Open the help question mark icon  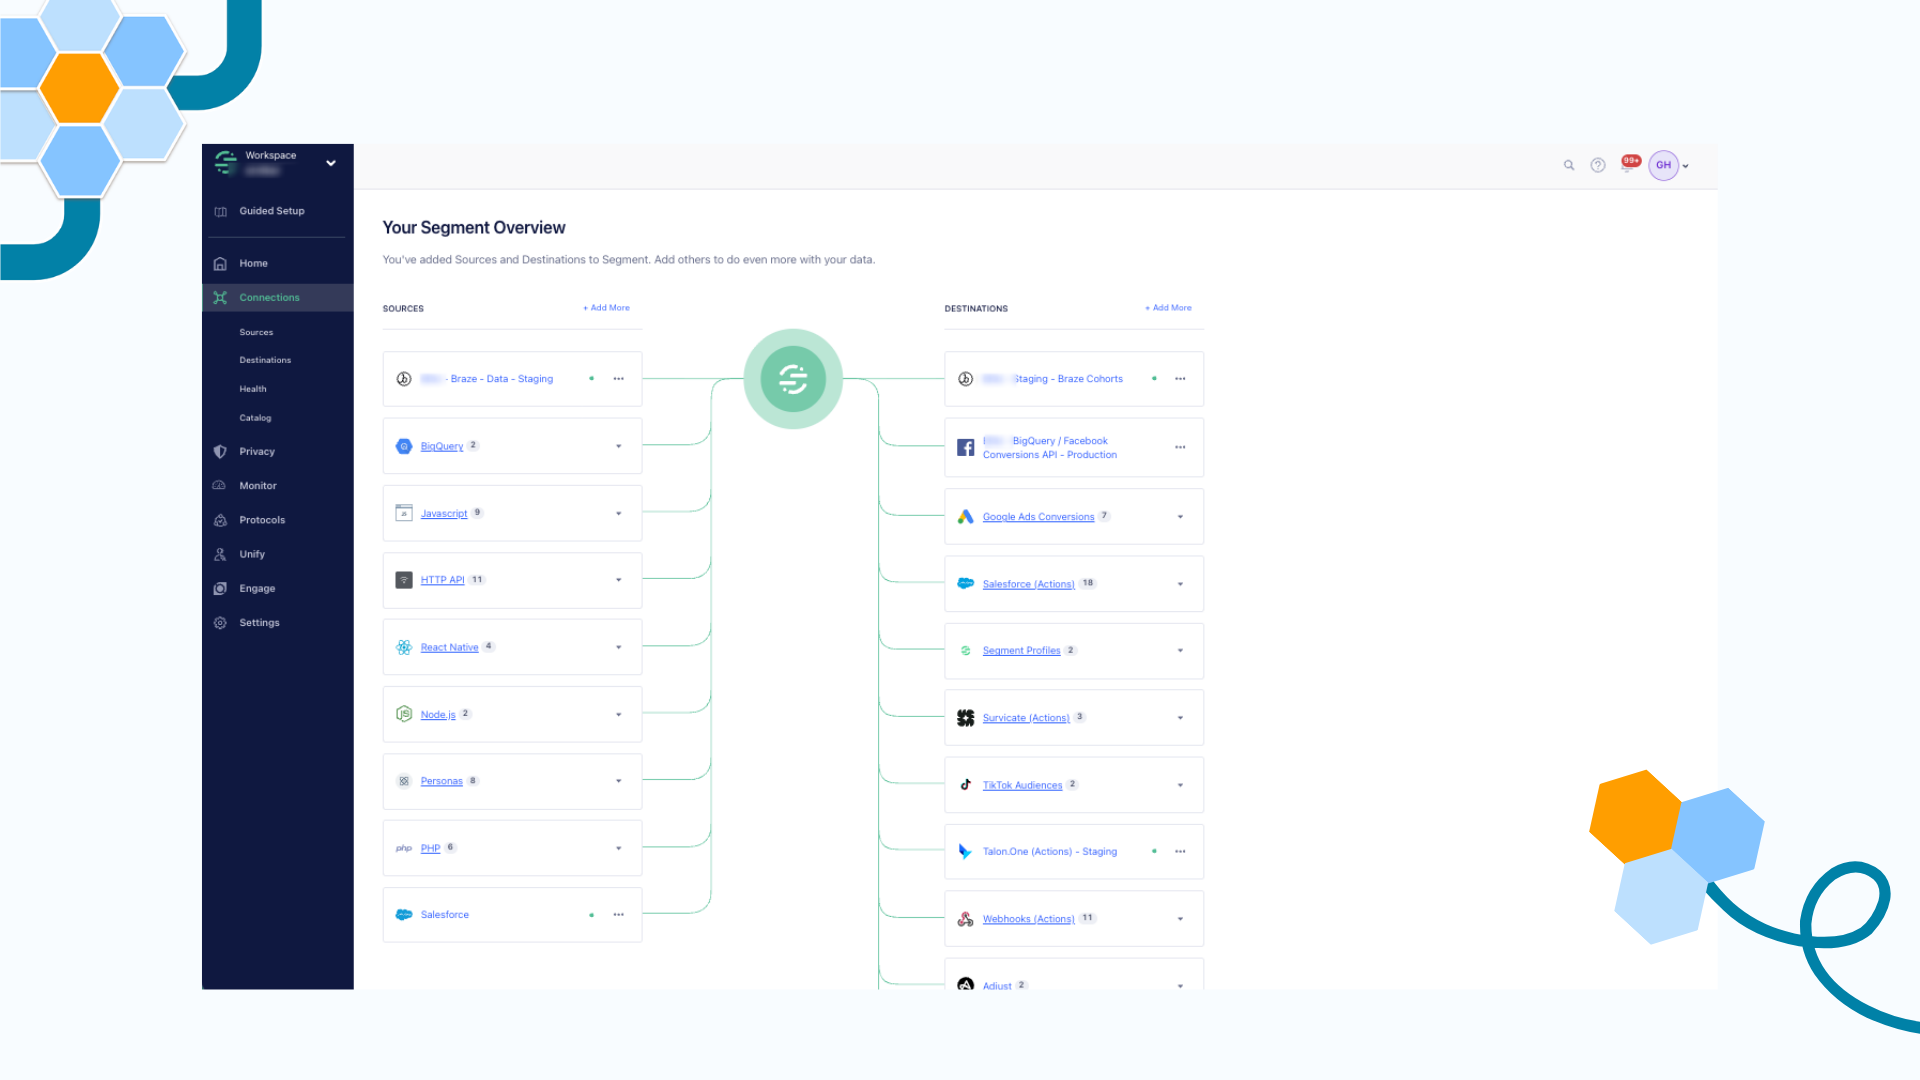point(1598,165)
